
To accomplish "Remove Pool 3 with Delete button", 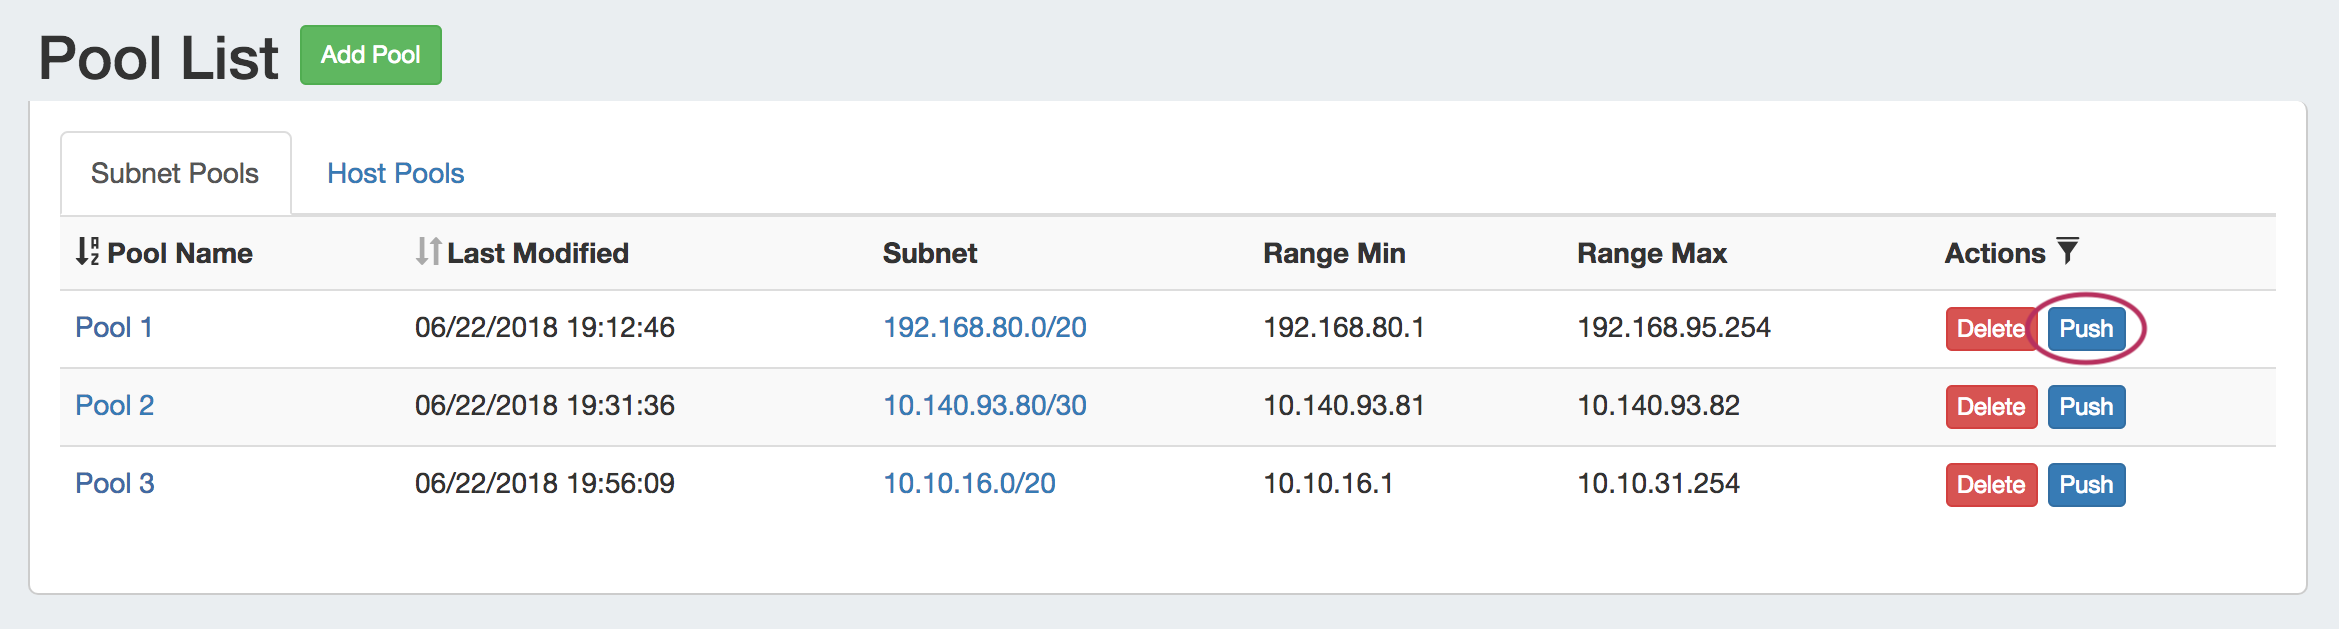I will 1990,485.
